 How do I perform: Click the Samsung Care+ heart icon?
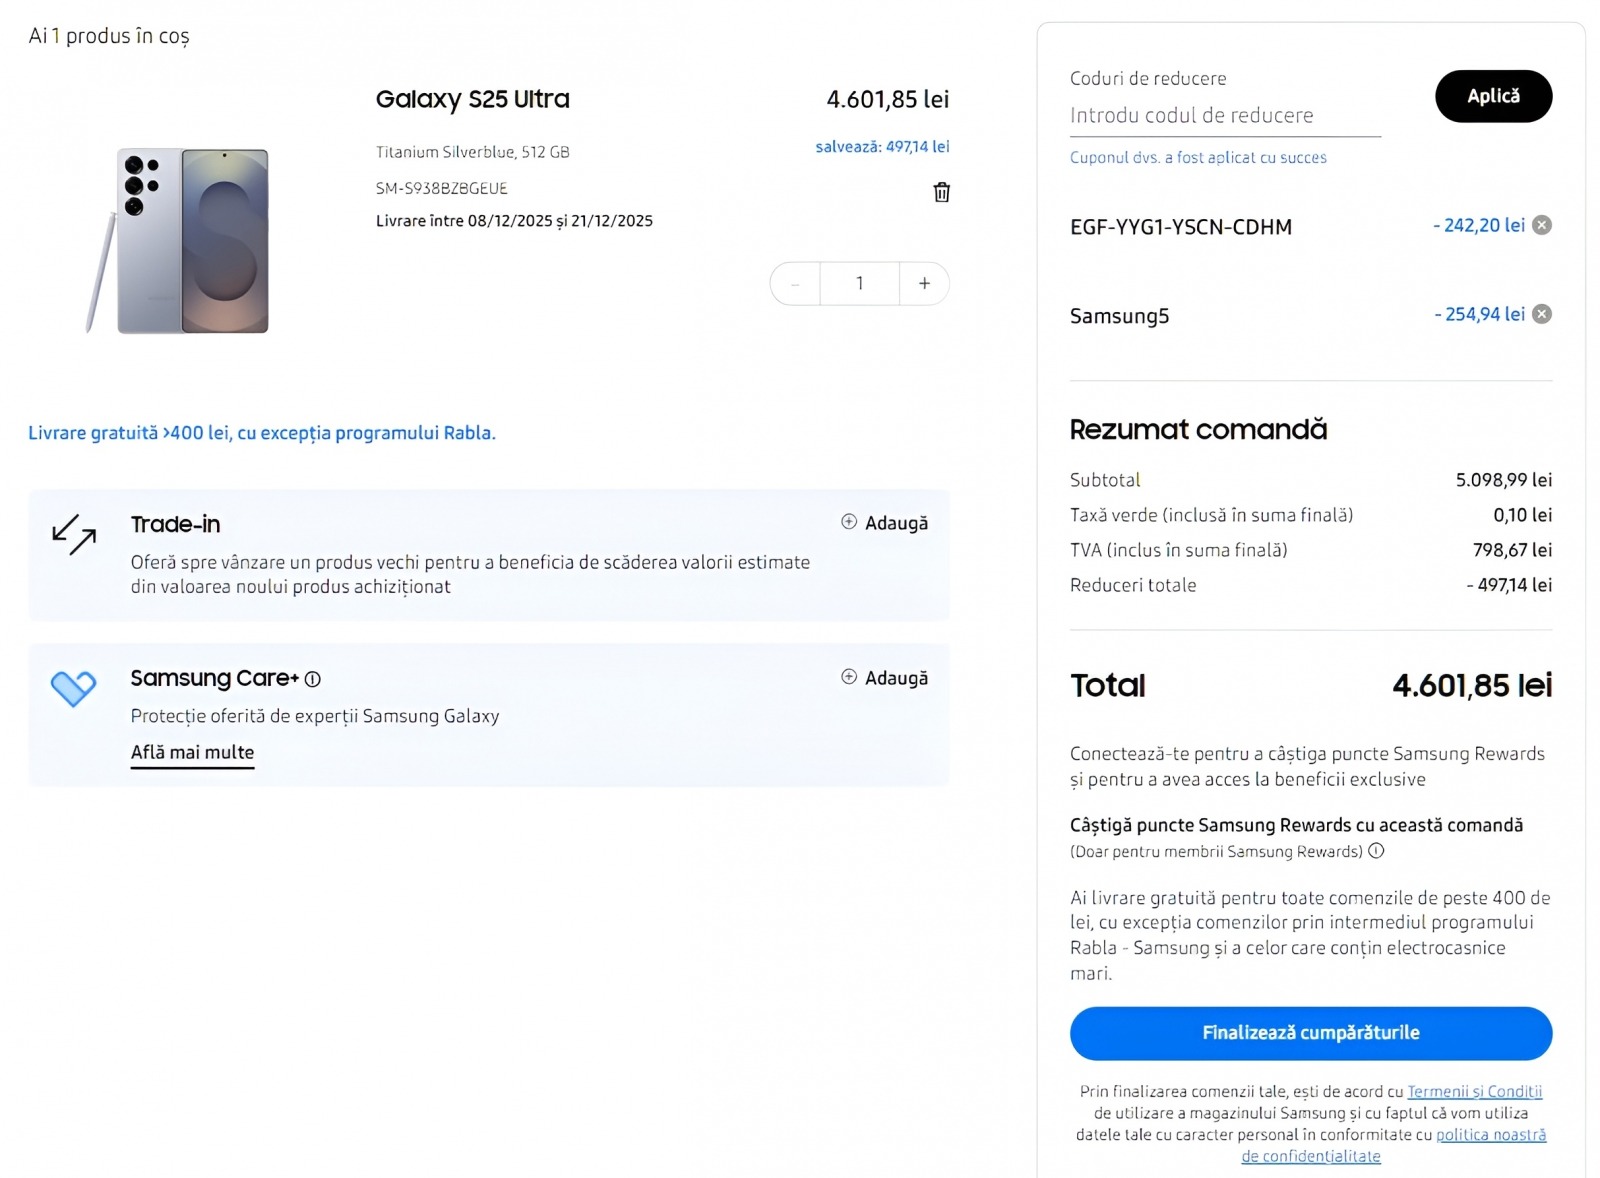click(73, 688)
